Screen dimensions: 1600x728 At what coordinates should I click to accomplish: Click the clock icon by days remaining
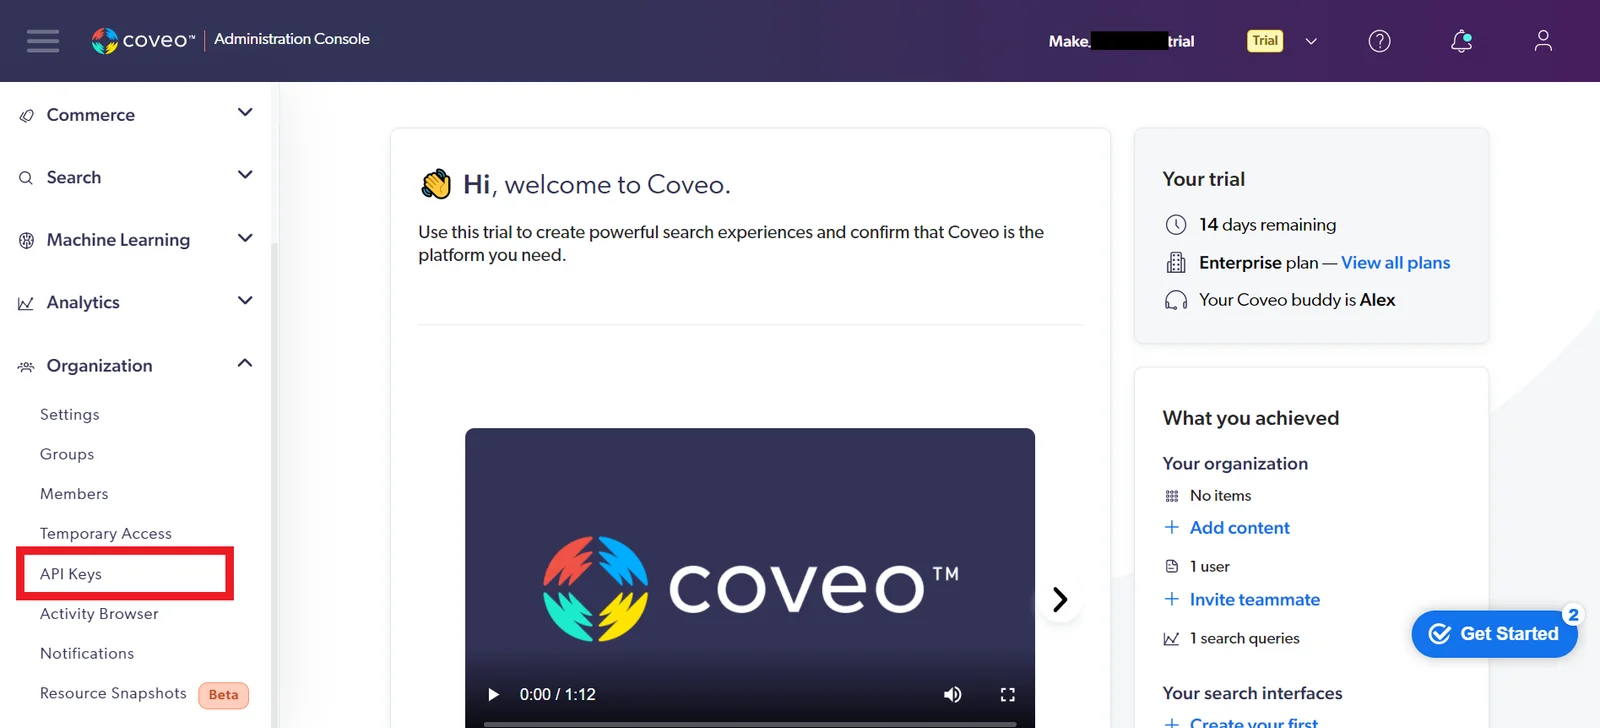(1176, 225)
